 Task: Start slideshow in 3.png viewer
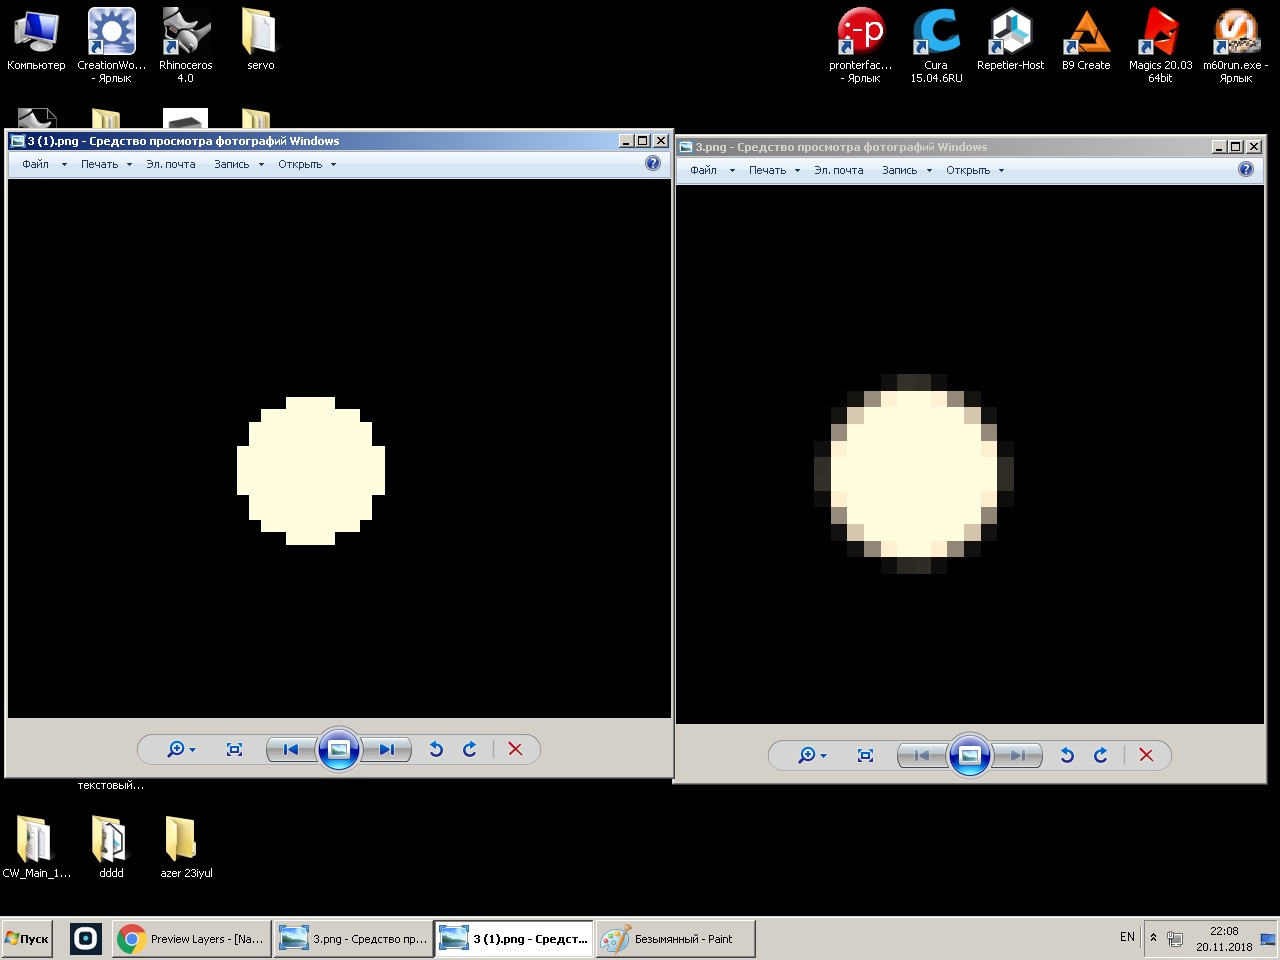pyautogui.click(x=969, y=755)
